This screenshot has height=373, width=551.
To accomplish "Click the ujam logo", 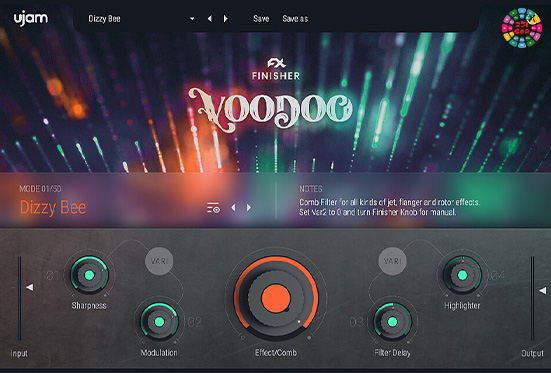I will point(31,19).
